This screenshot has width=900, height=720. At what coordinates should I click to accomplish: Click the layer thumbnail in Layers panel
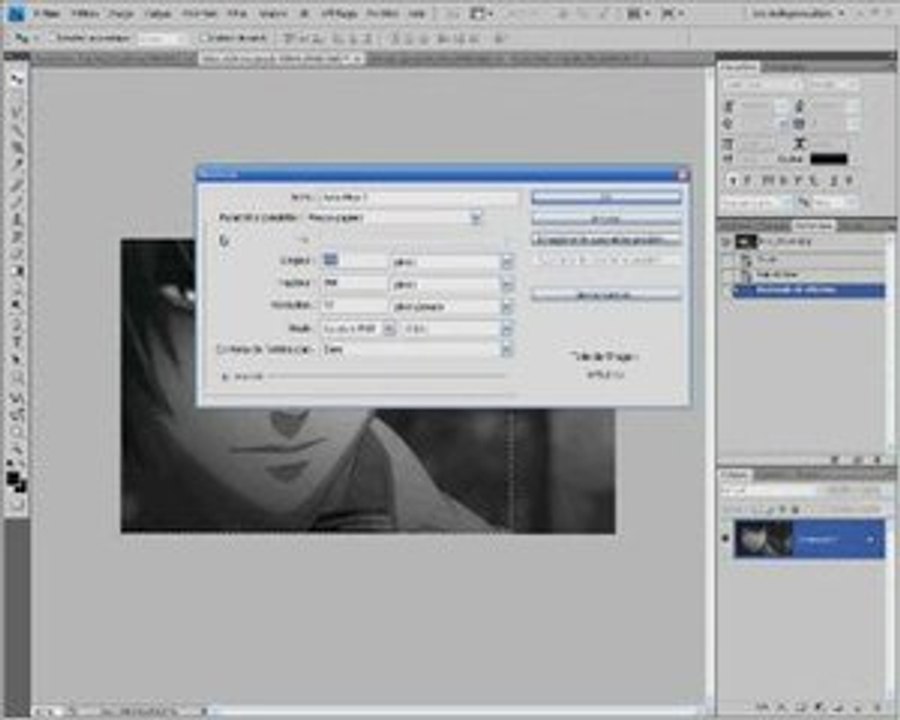pos(763,539)
